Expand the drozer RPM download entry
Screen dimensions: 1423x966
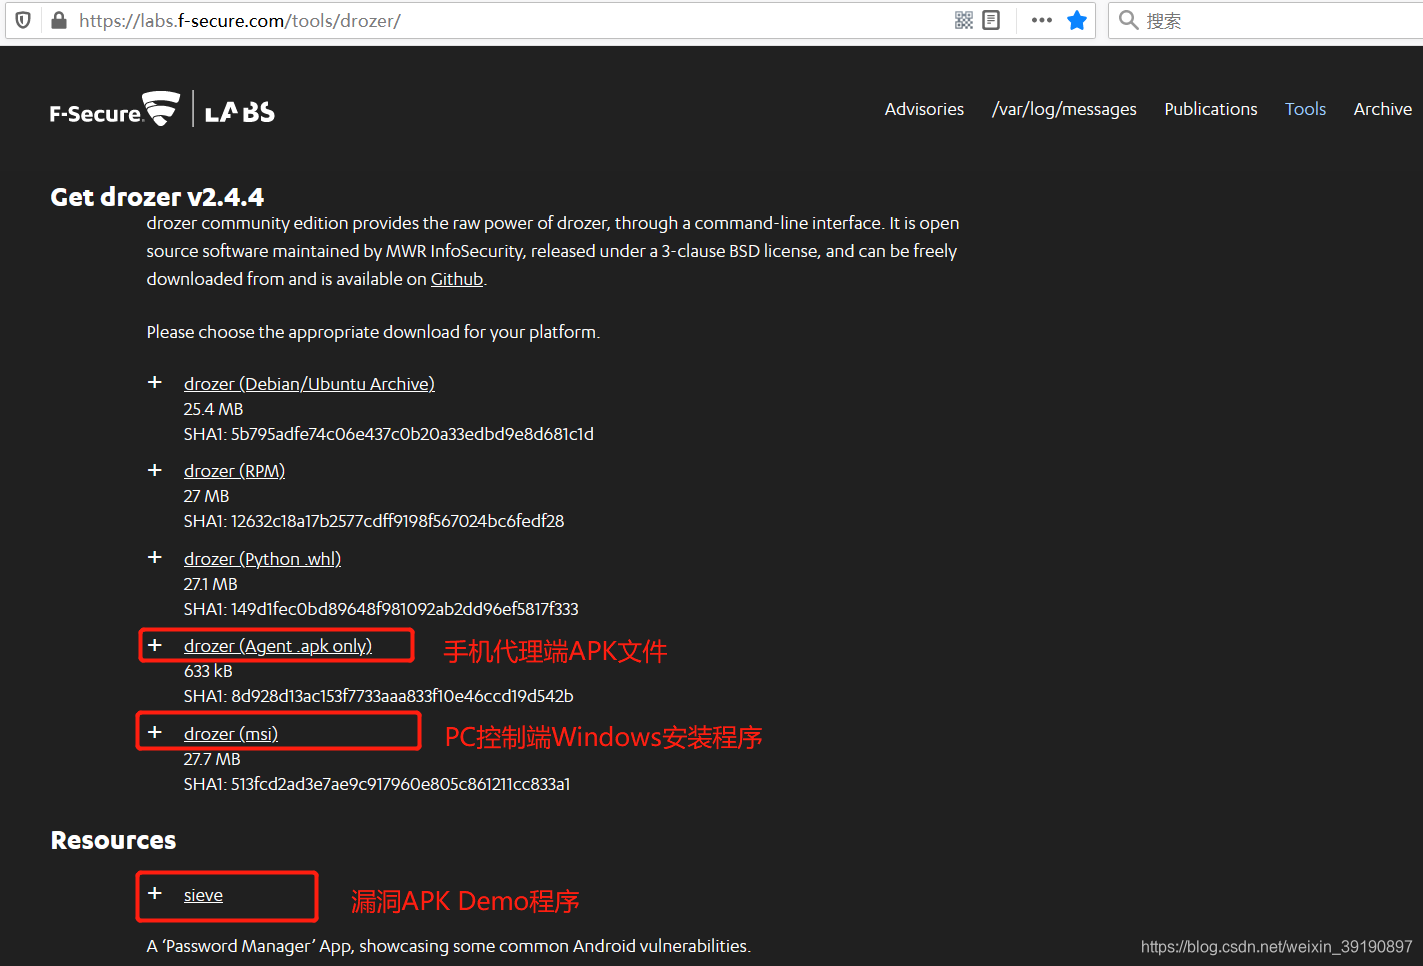point(154,469)
